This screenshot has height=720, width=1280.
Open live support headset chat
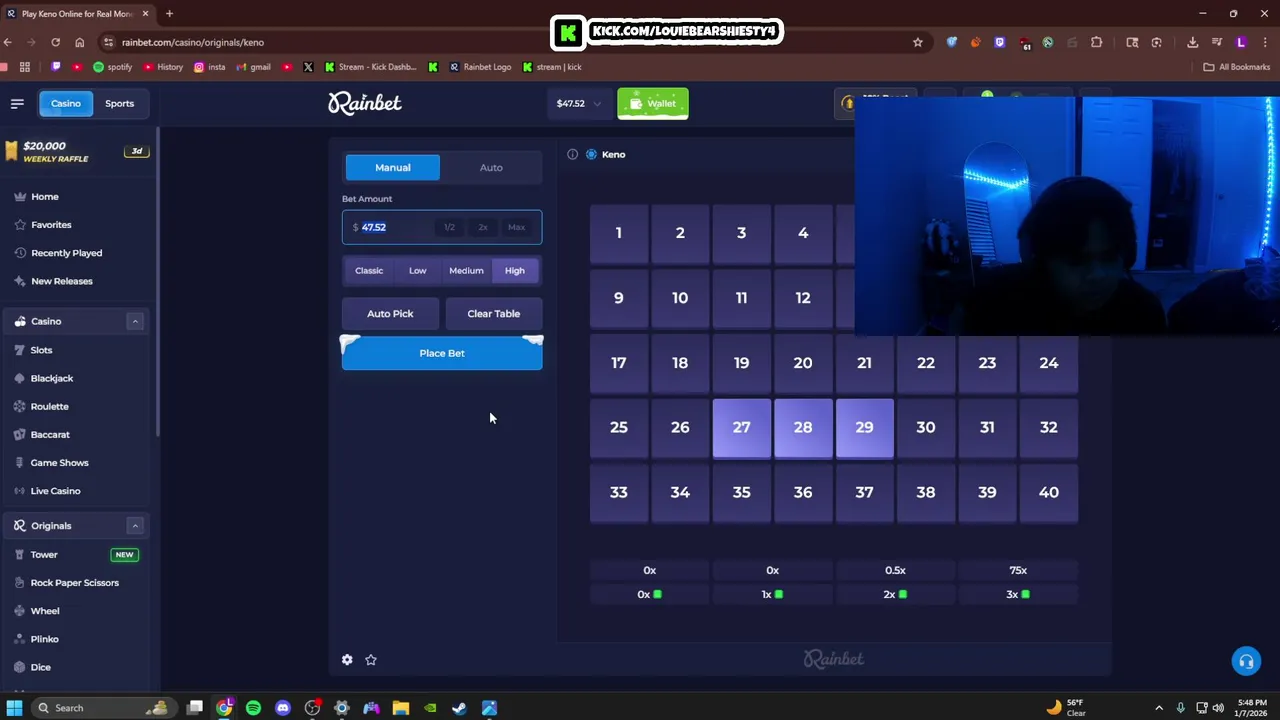(1246, 661)
